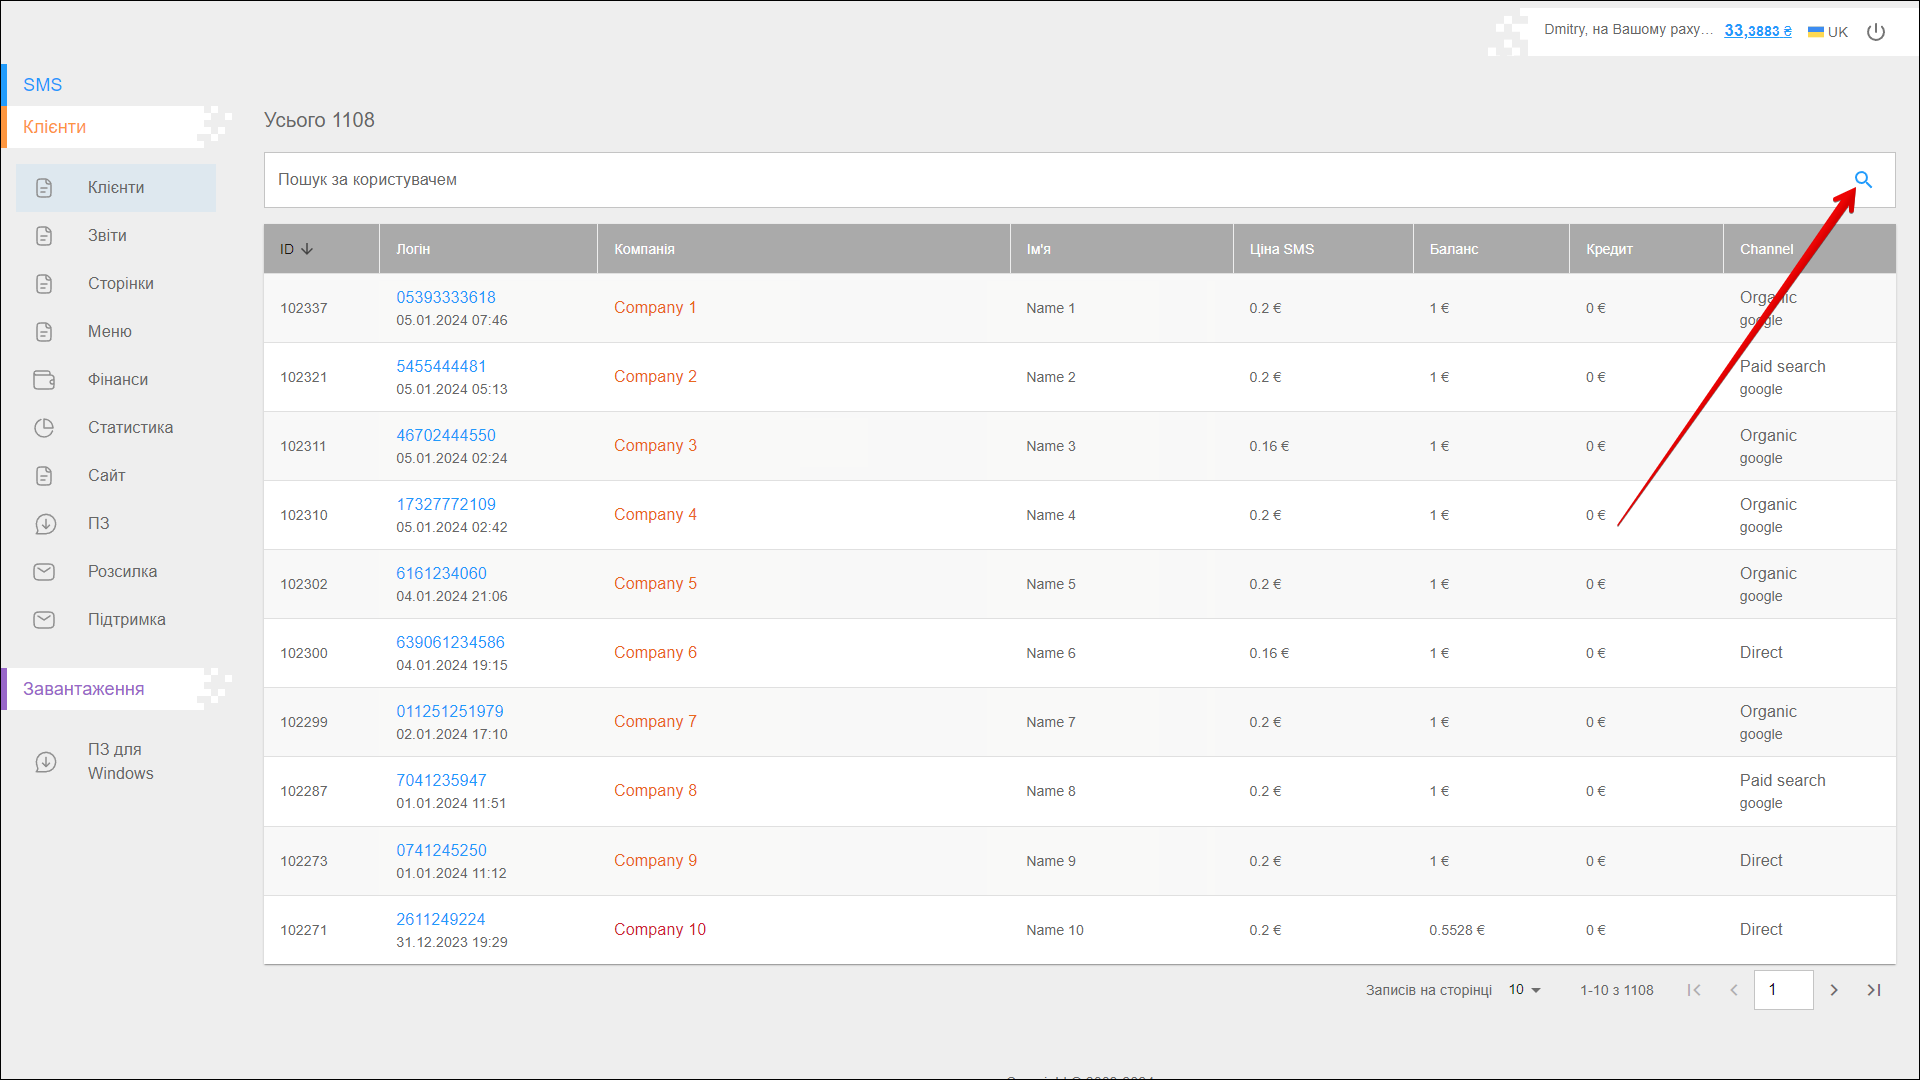Click the Company 5 link
The height and width of the screenshot is (1080, 1920).
(655, 584)
